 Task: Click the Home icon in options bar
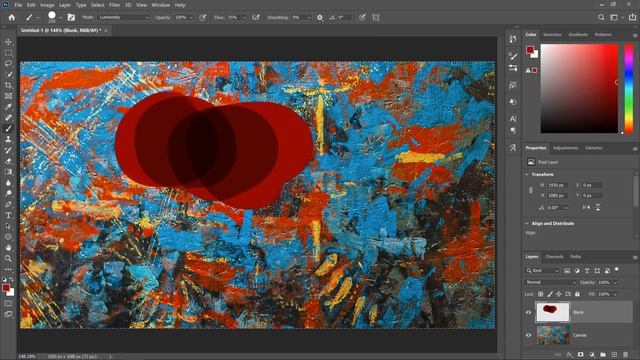tap(11, 18)
